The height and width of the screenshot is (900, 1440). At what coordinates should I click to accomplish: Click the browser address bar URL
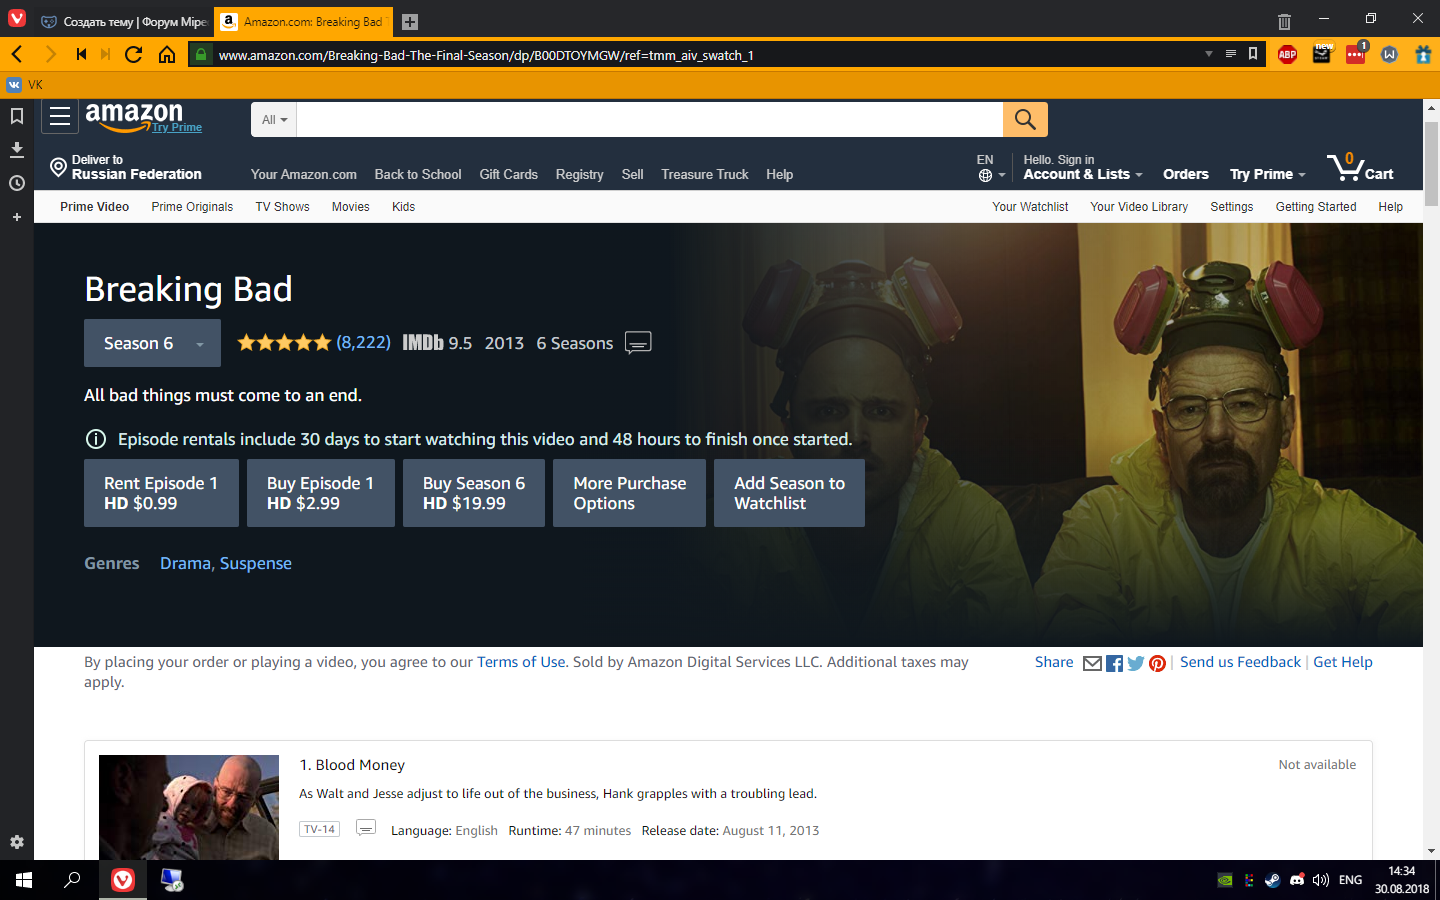[x=486, y=55]
